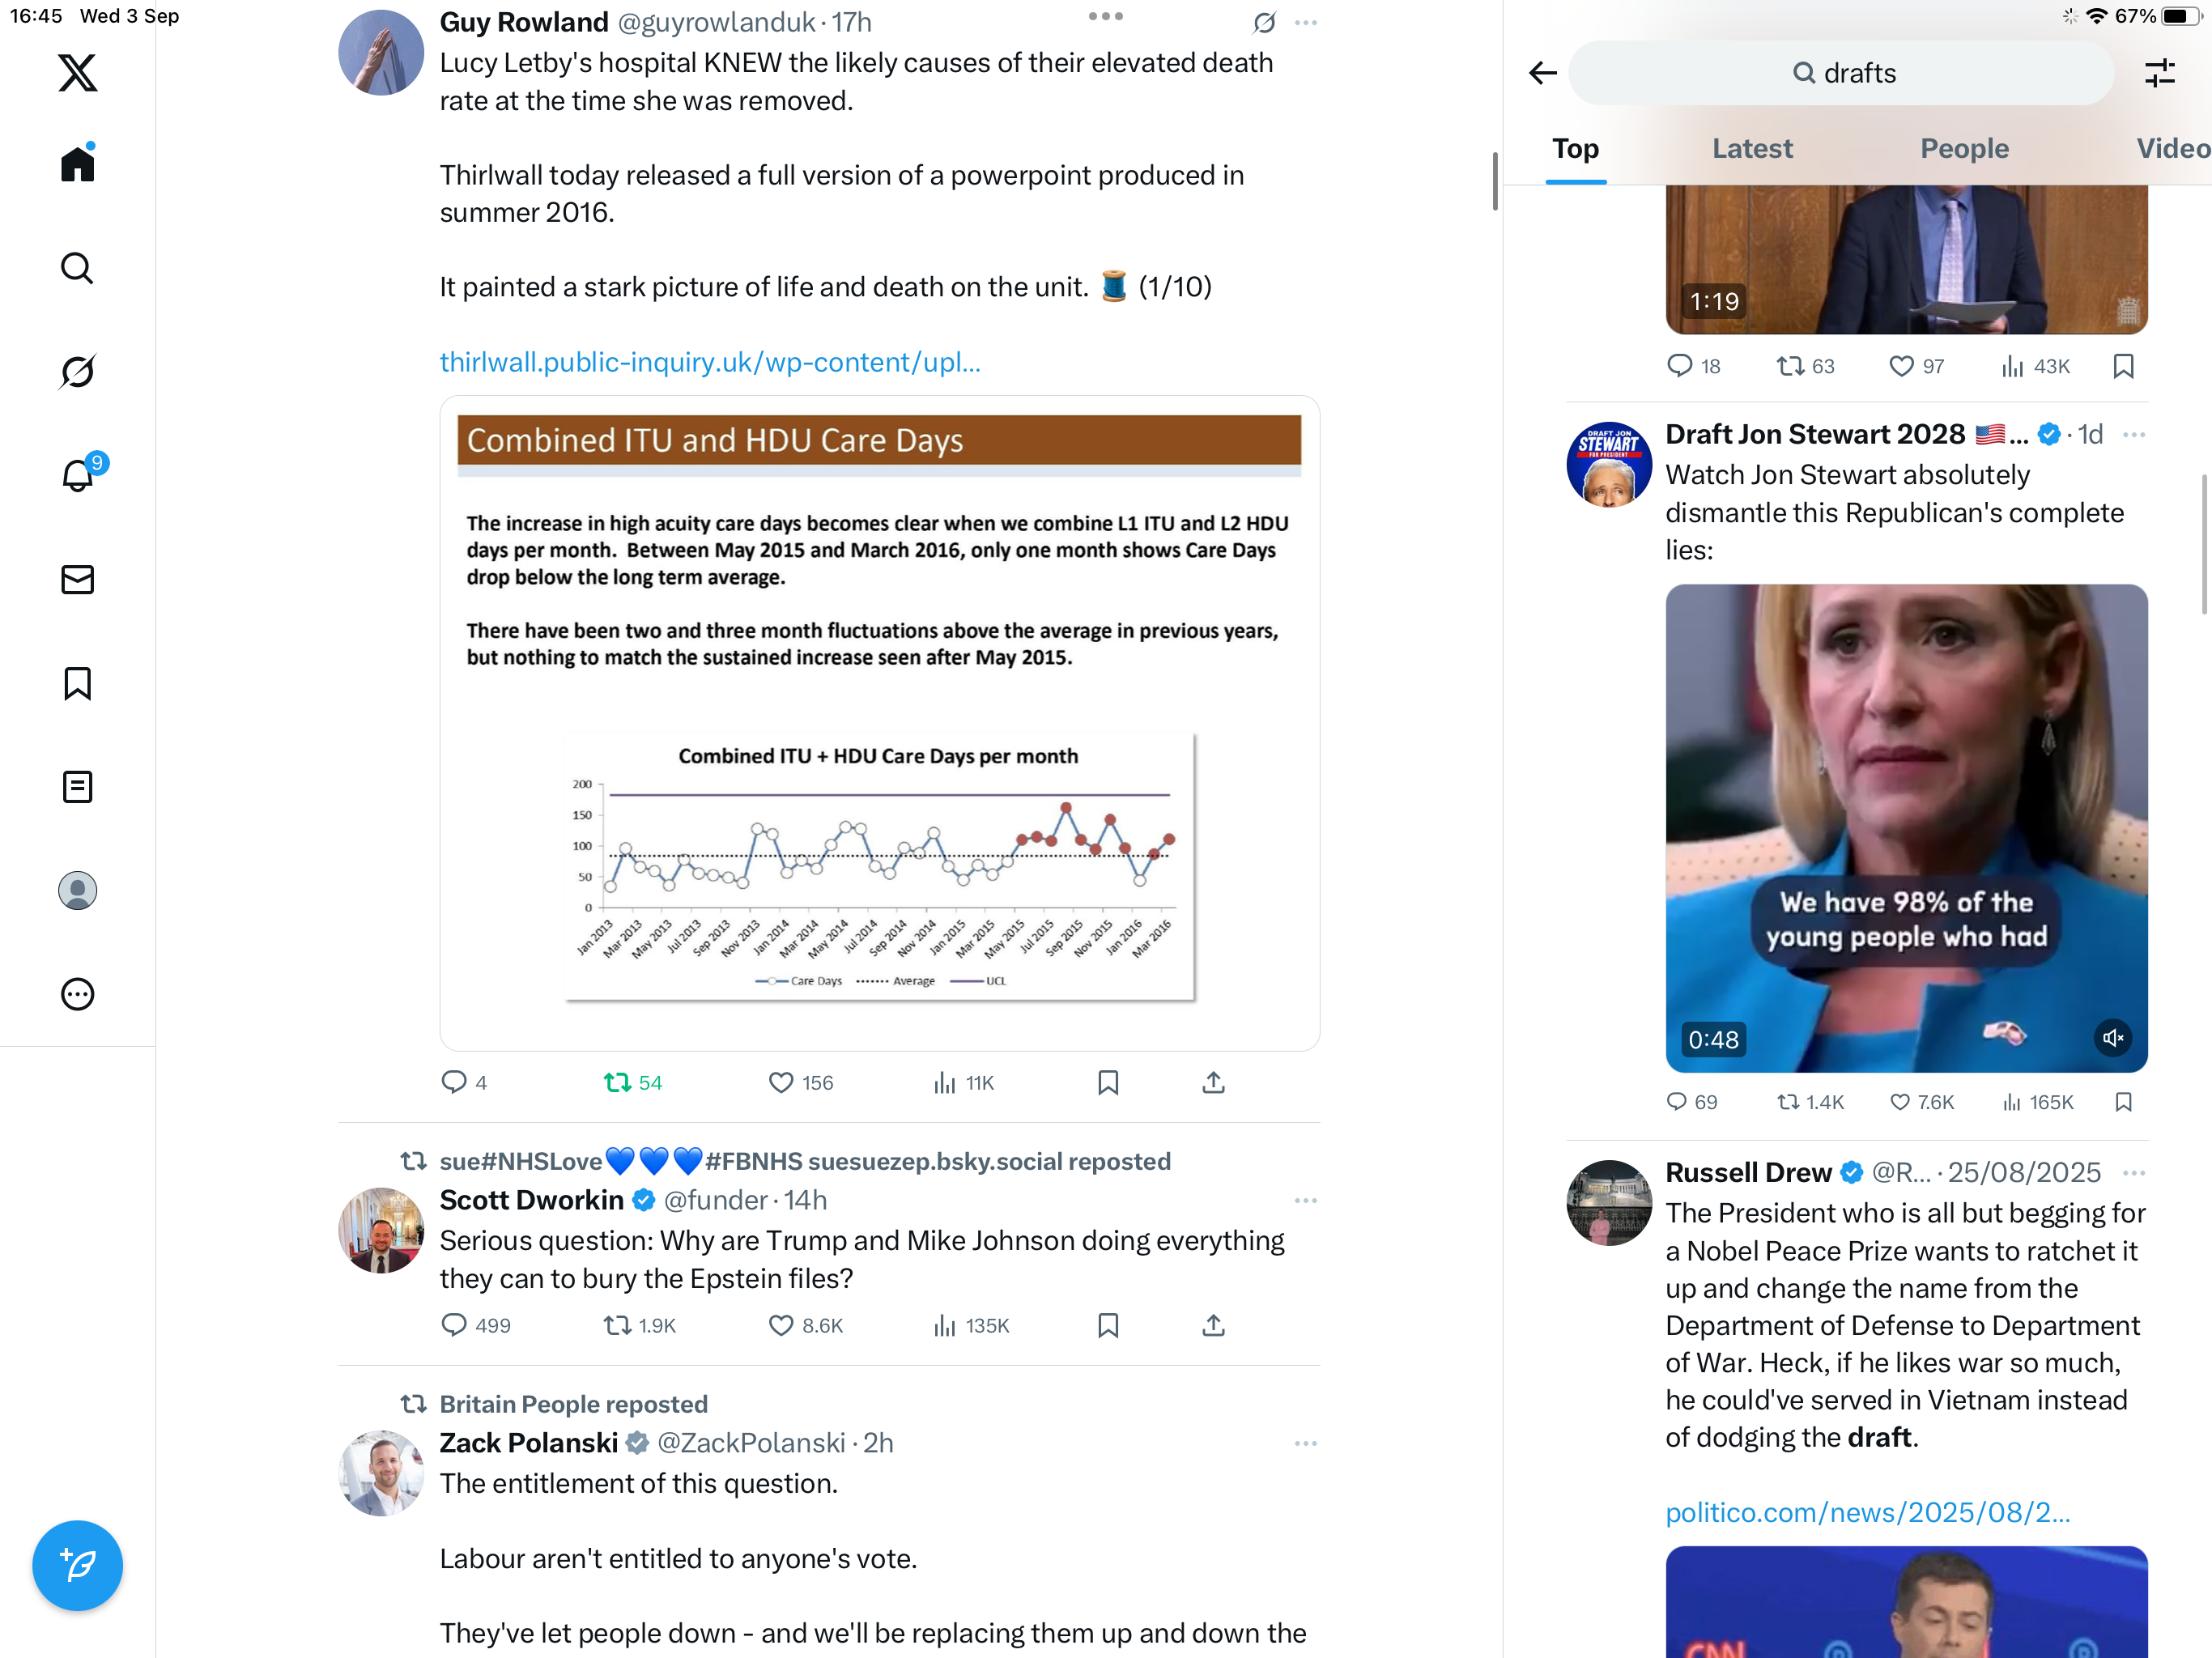
Task: Open the thirlwall.public-inquiry.uk link
Action: click(710, 362)
